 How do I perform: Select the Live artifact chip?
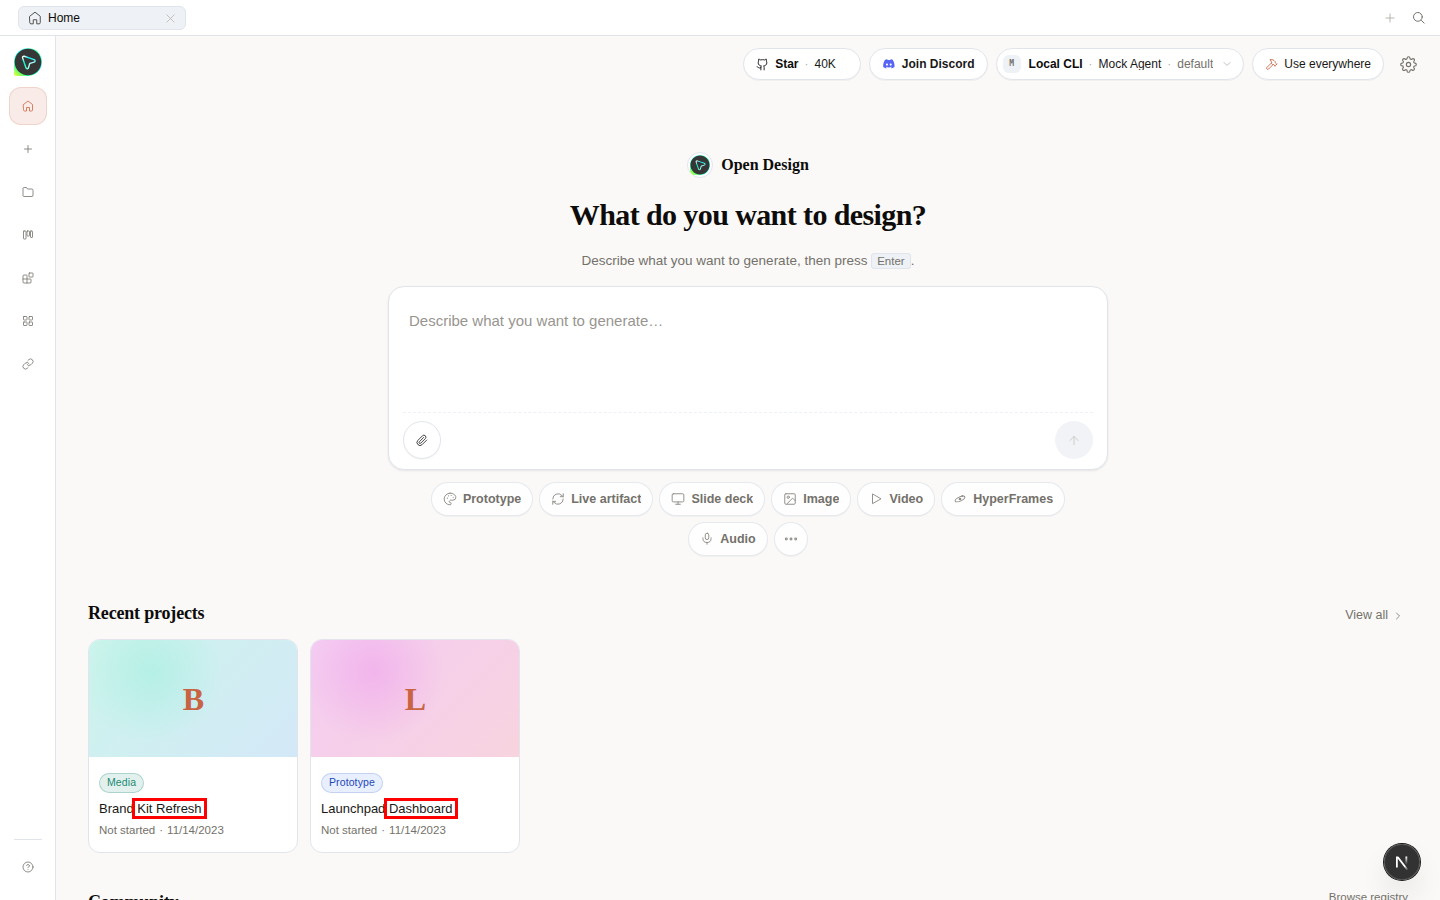[596, 499]
